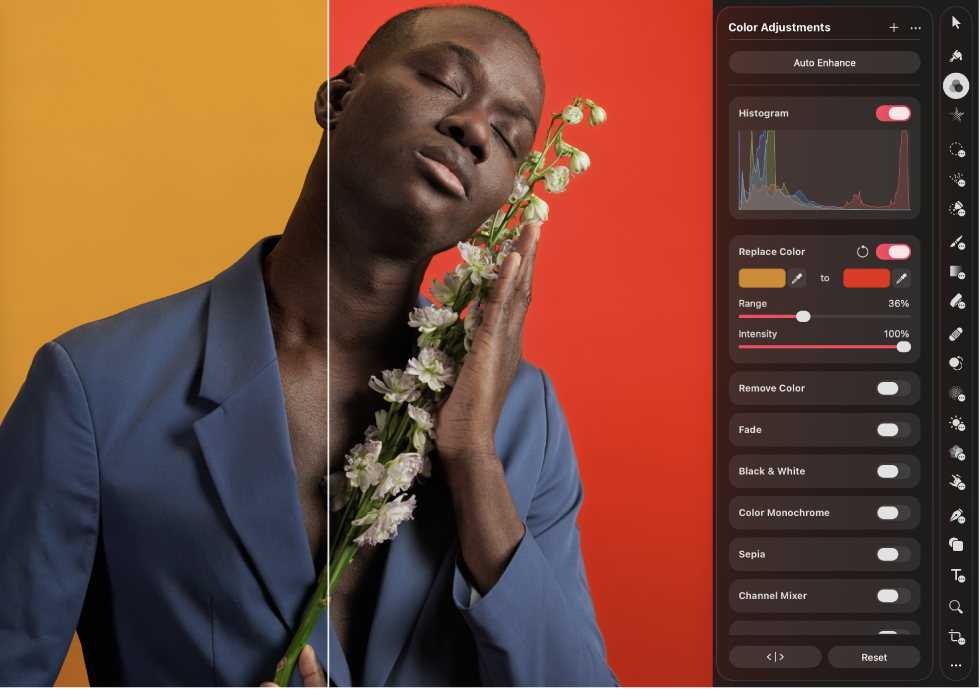The height and width of the screenshot is (690, 980).
Task: Open the Color Adjustments options menu
Action: [x=916, y=27]
